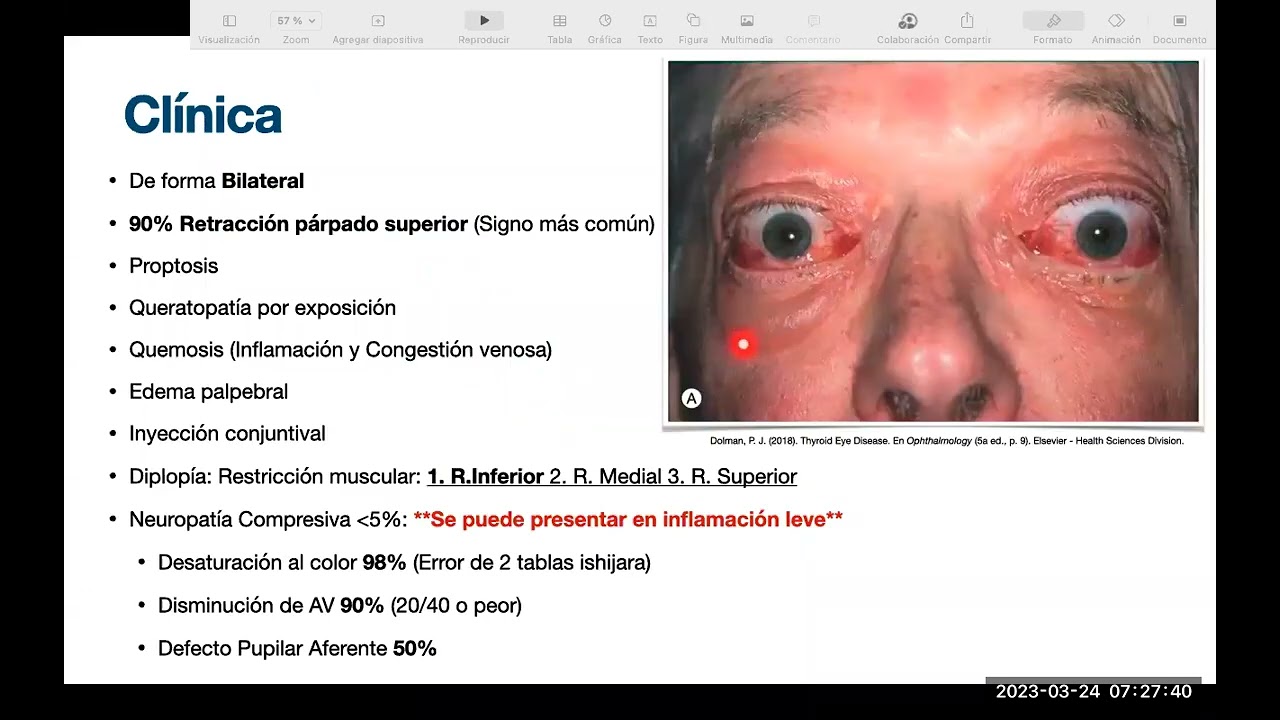Click red 'Se puede presentar en inflamación leve' text

[x=628, y=520]
